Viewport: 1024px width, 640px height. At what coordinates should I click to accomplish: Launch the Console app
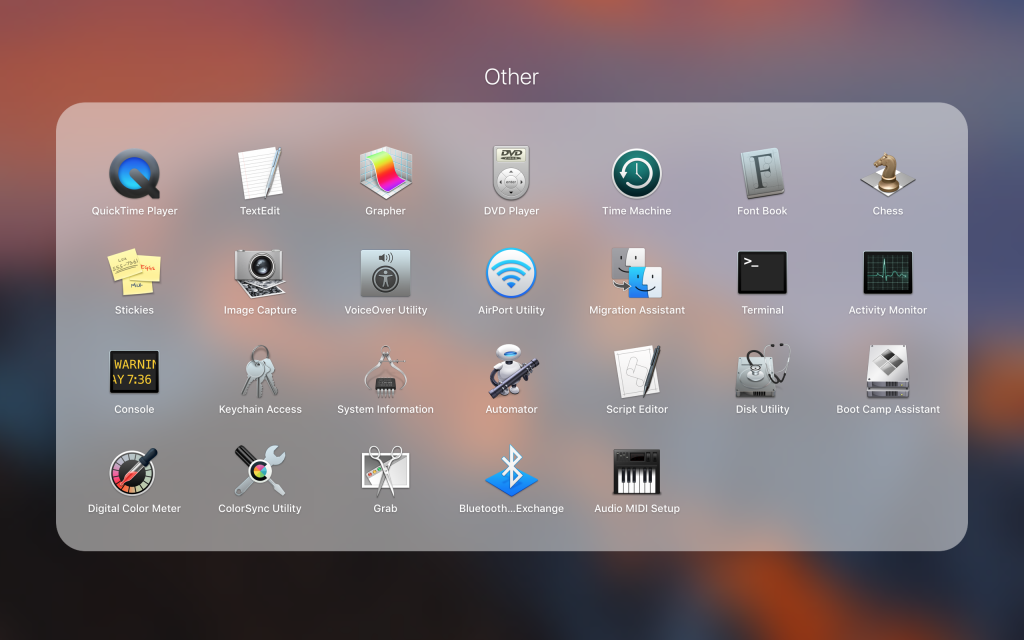[135, 372]
